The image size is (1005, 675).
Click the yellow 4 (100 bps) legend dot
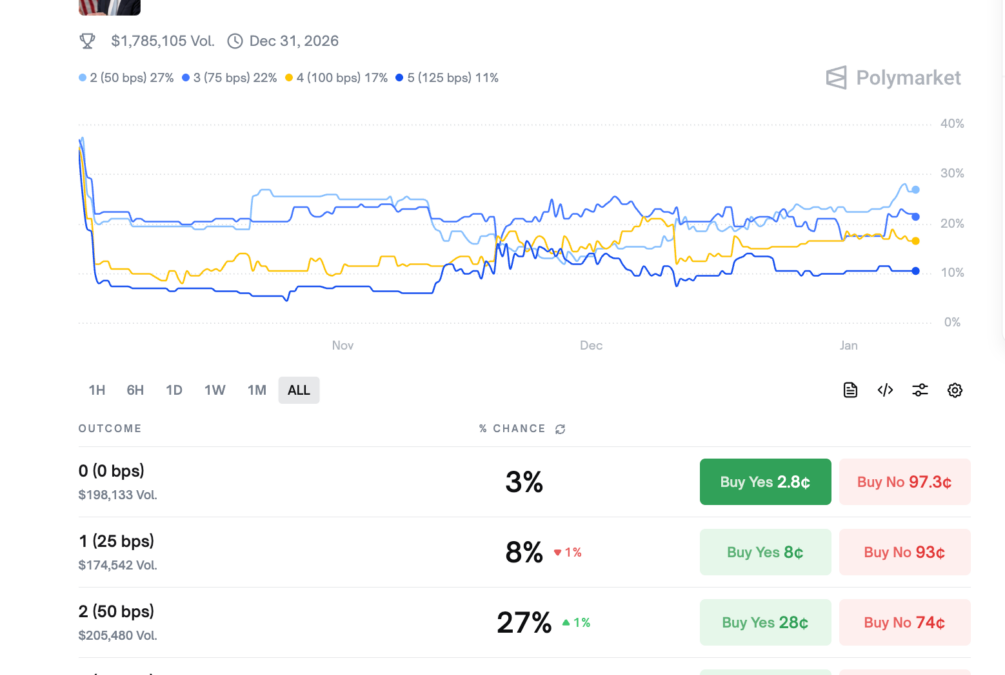point(289,78)
